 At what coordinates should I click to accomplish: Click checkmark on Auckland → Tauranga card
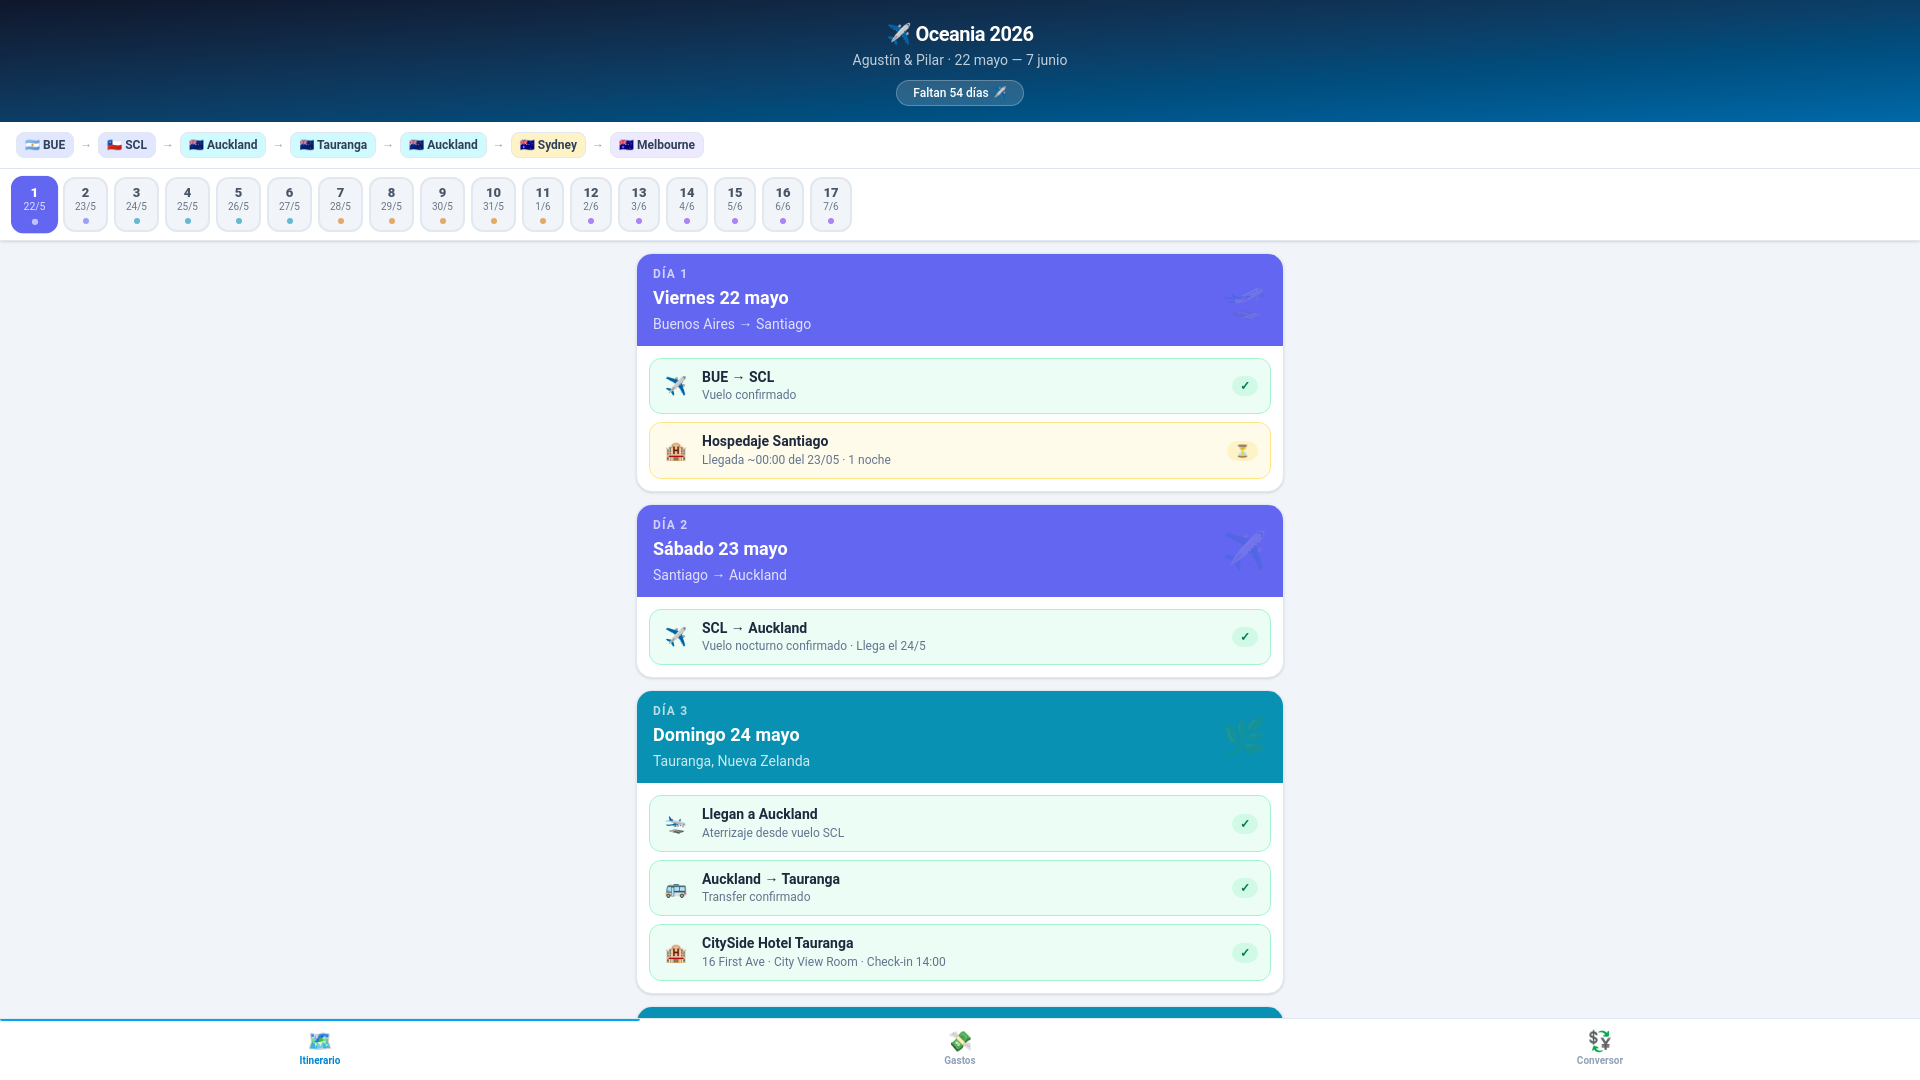click(1245, 888)
